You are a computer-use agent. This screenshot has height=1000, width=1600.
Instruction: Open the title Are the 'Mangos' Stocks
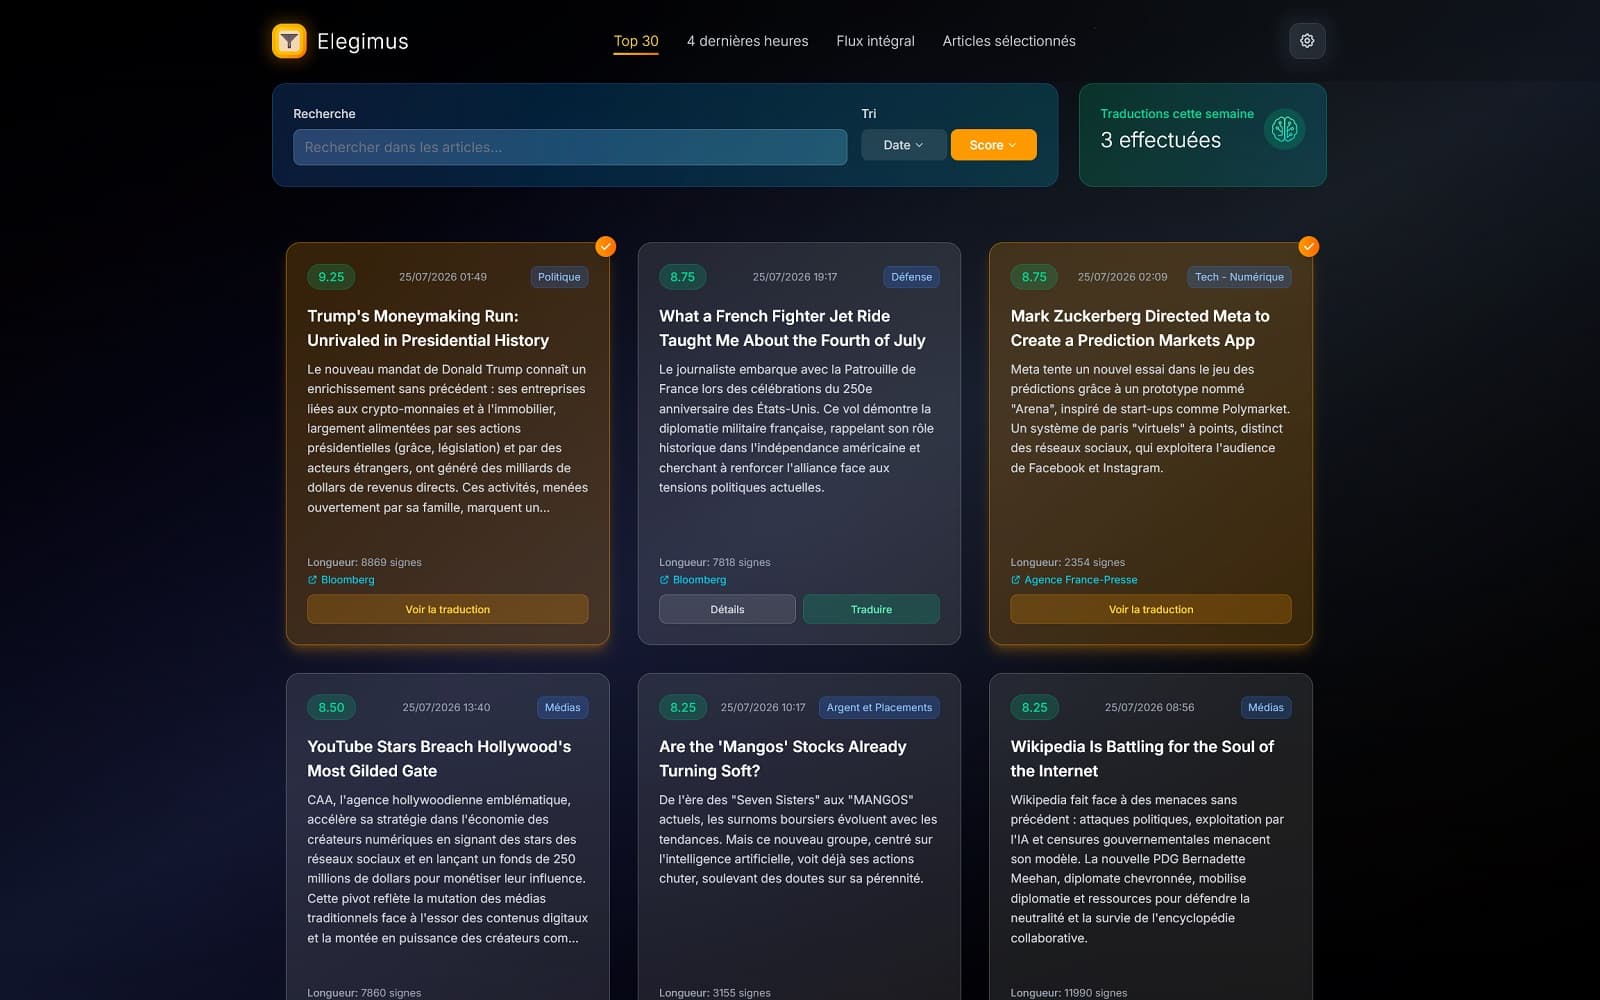coord(783,758)
